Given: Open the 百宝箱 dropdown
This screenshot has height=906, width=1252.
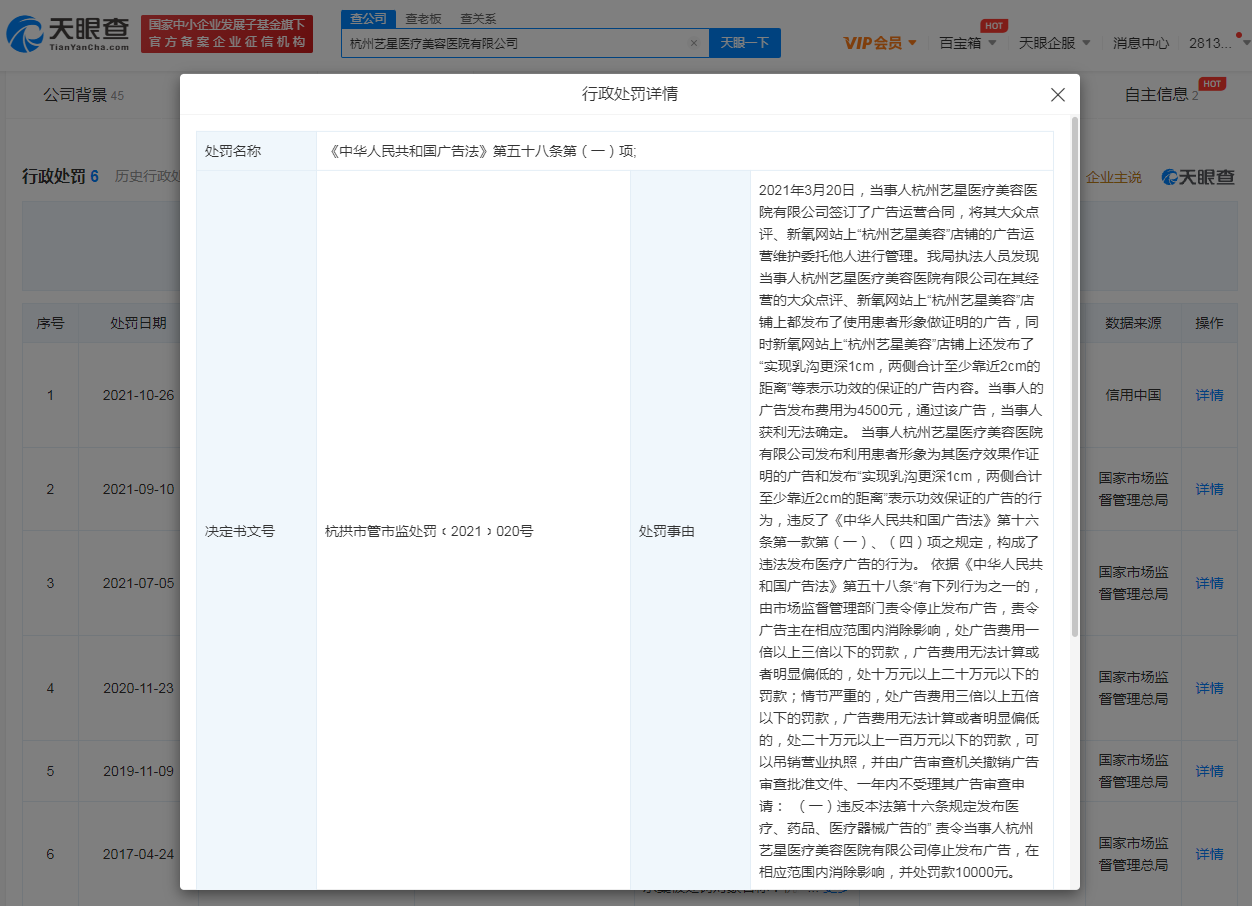Looking at the screenshot, I should click(x=968, y=43).
